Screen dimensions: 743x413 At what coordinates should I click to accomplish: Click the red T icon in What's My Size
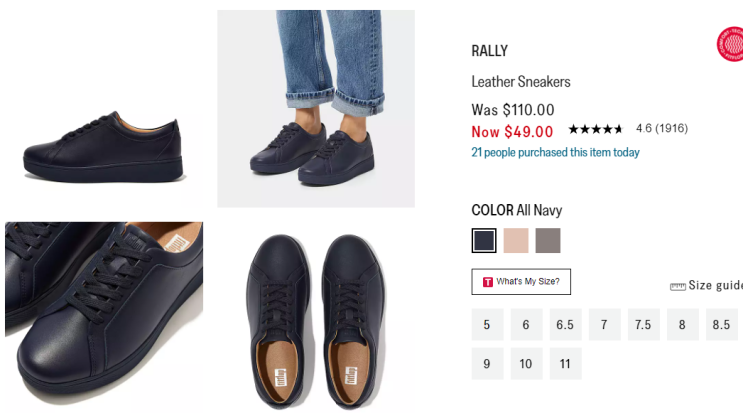[x=487, y=282]
